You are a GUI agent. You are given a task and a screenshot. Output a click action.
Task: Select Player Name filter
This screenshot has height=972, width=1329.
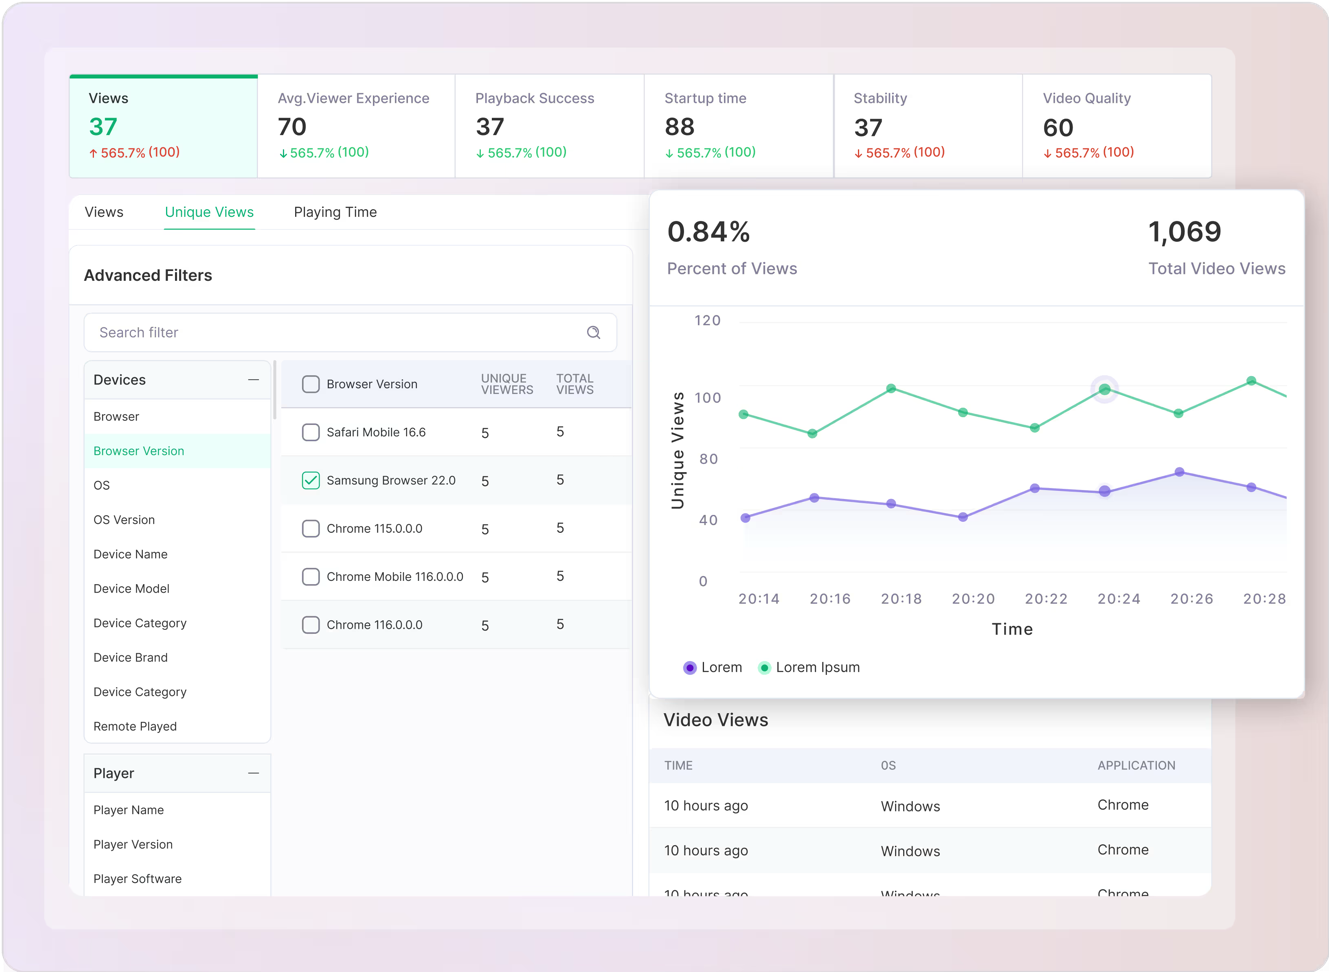(x=128, y=810)
